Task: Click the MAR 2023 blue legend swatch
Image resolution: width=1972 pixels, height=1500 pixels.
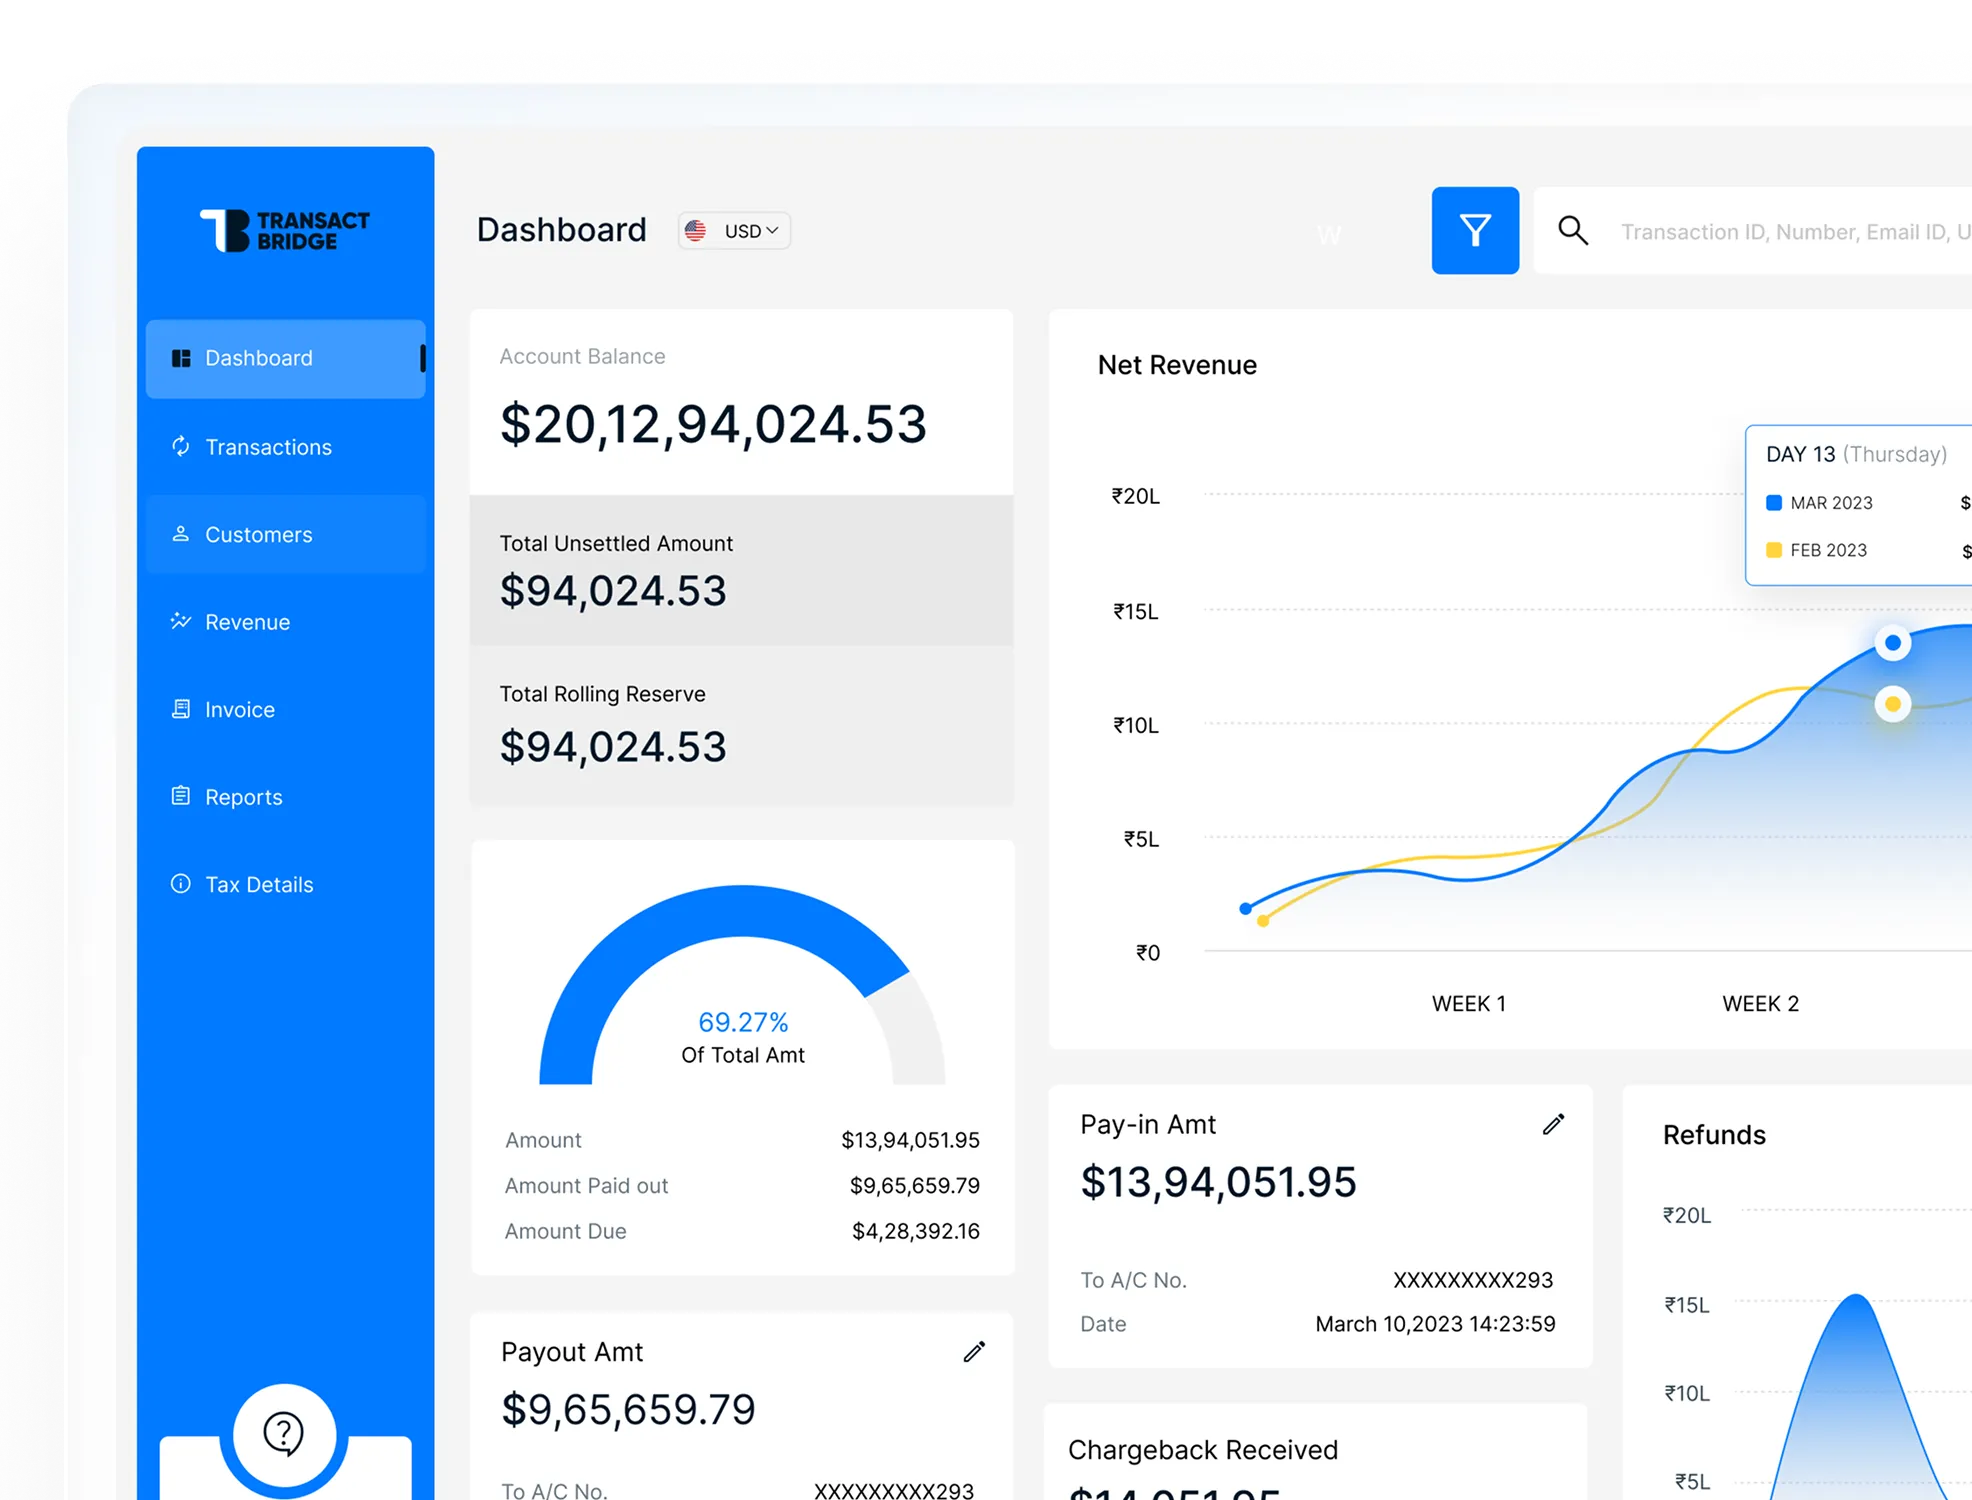Action: [1774, 503]
